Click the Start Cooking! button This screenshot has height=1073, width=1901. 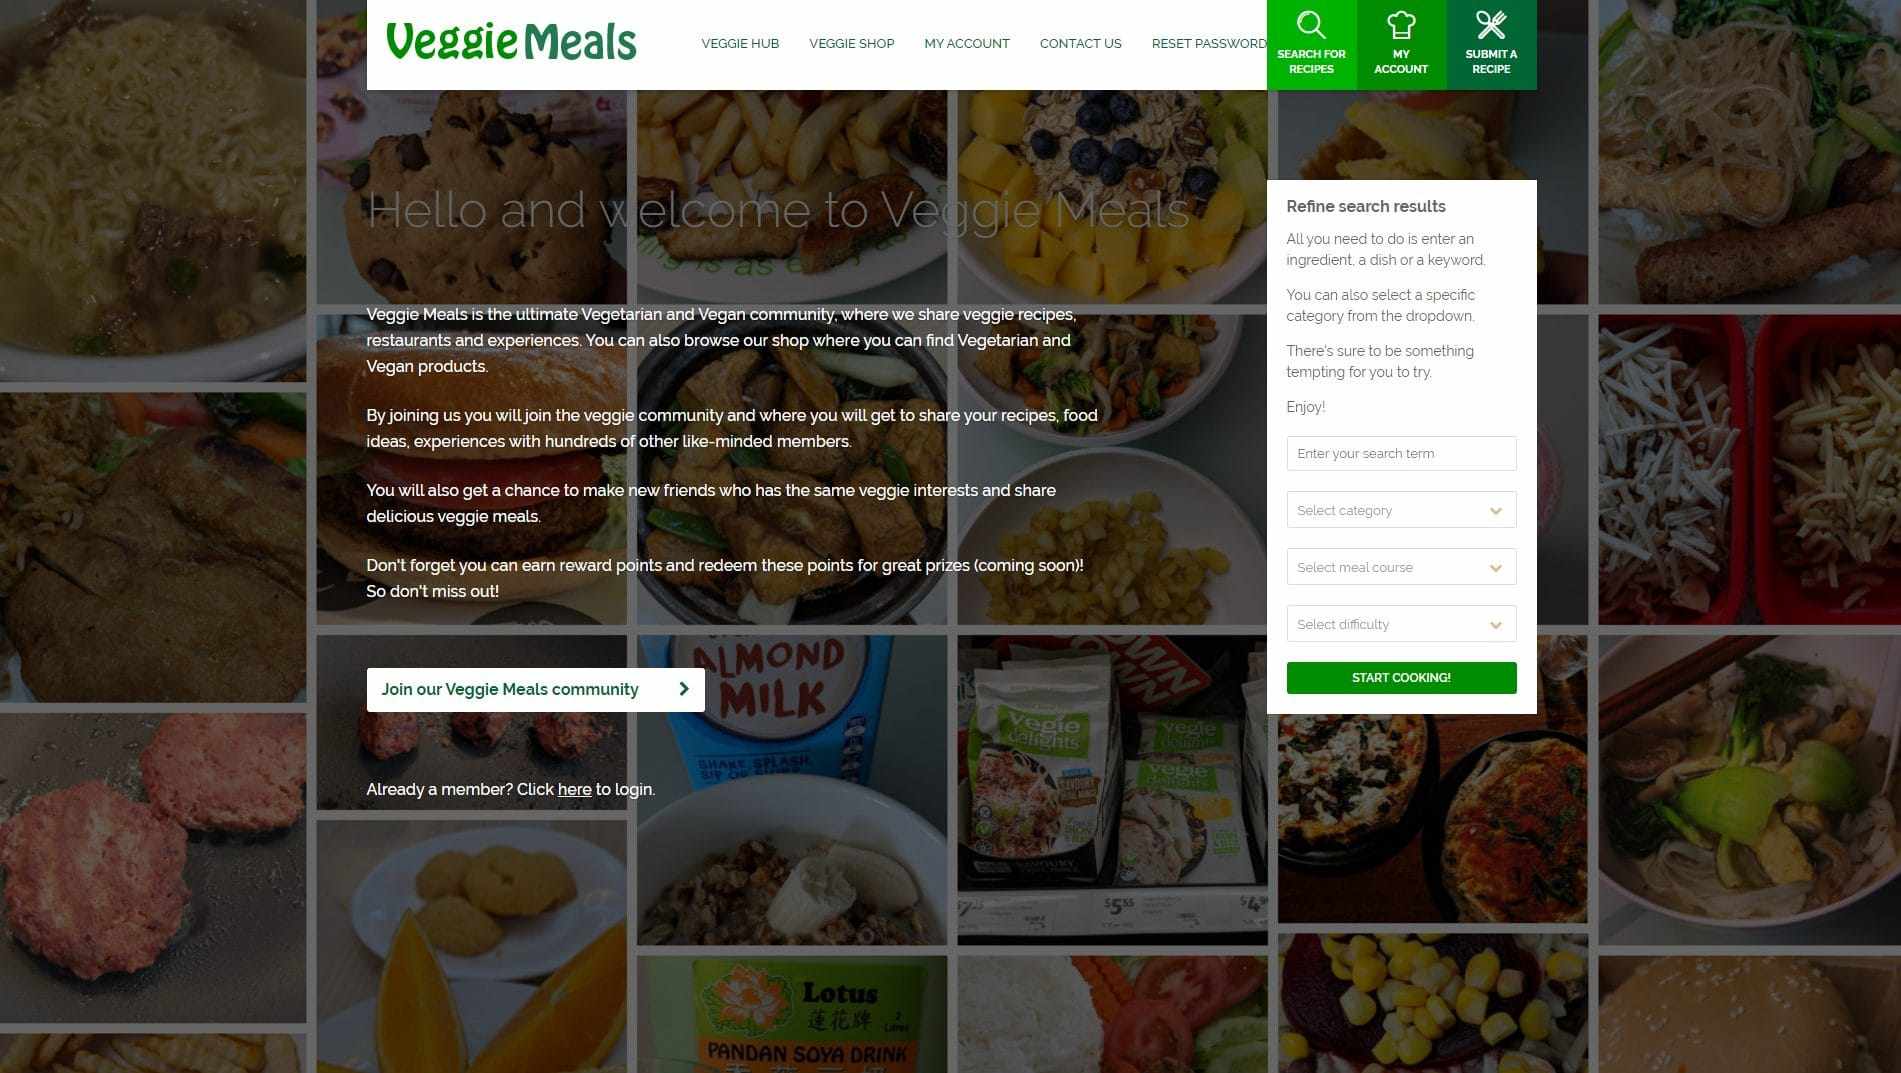tap(1401, 677)
